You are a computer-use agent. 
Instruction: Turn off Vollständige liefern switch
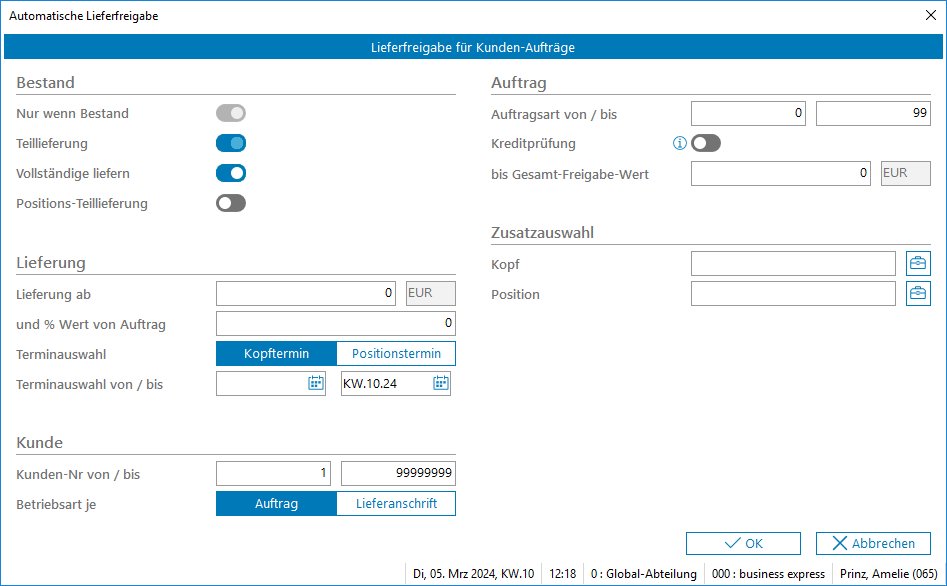[x=231, y=174]
